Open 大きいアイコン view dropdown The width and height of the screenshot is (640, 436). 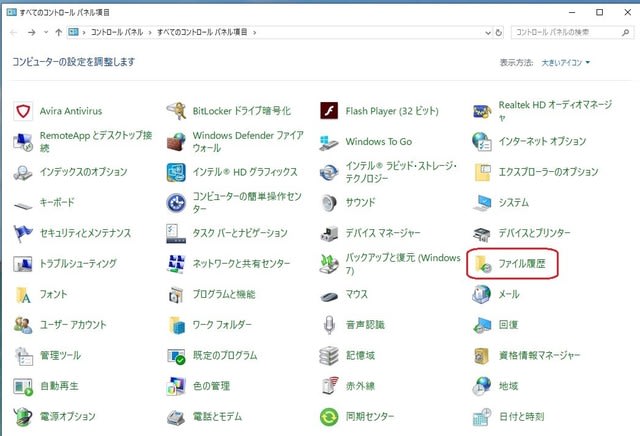pyautogui.click(x=566, y=63)
